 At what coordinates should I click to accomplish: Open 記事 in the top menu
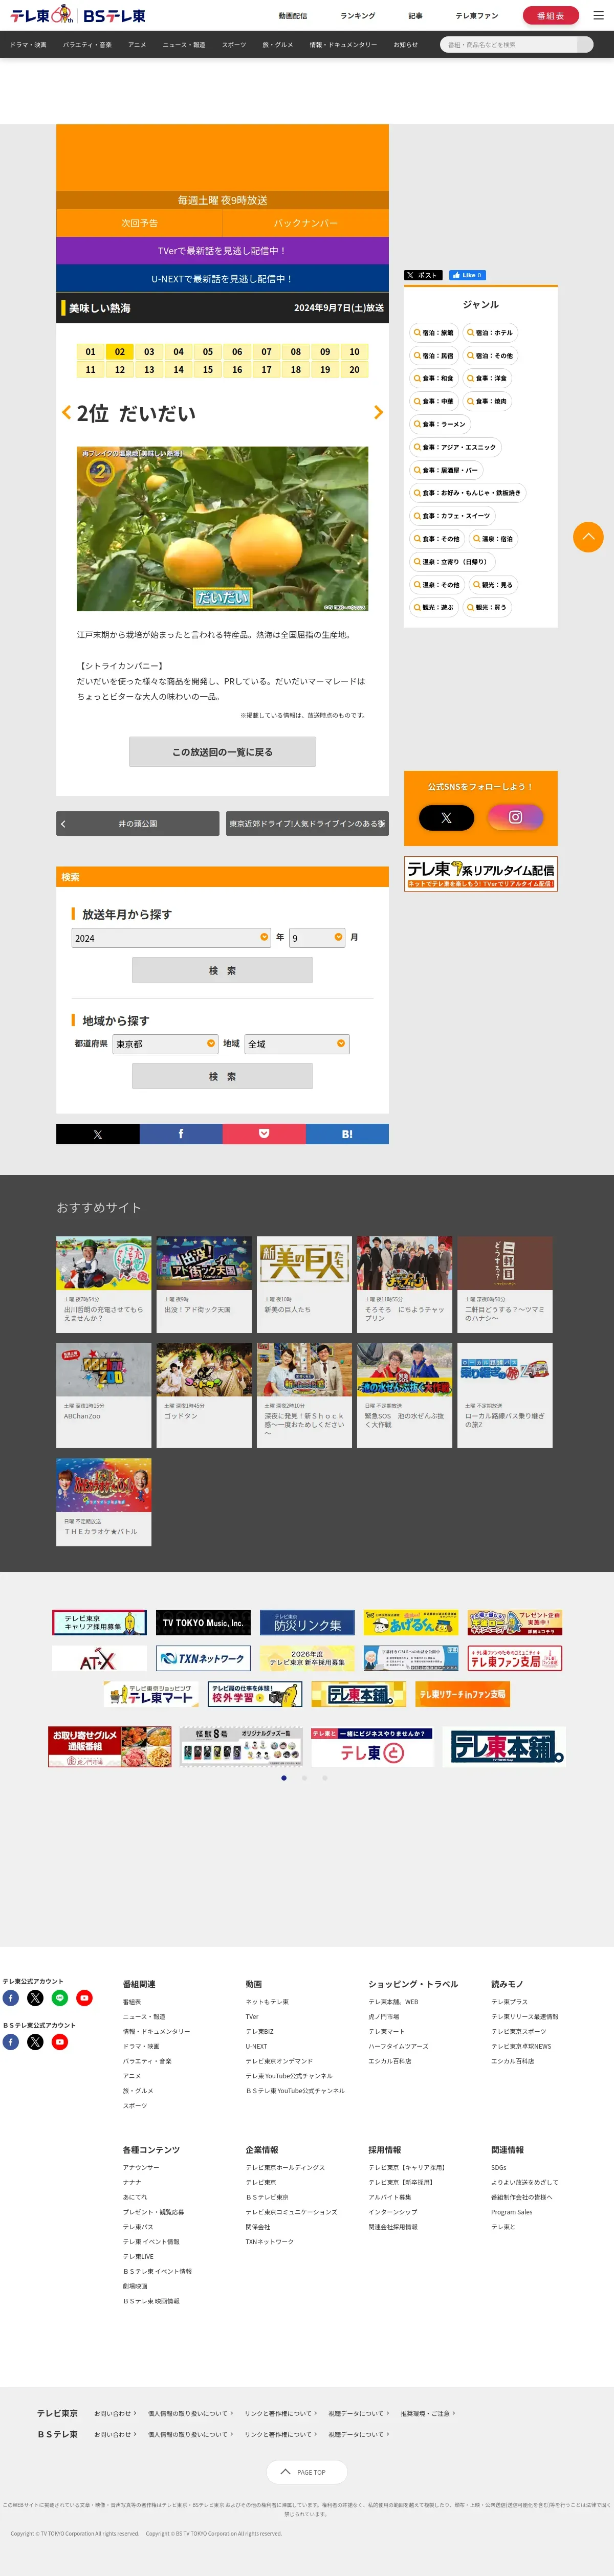point(415,16)
